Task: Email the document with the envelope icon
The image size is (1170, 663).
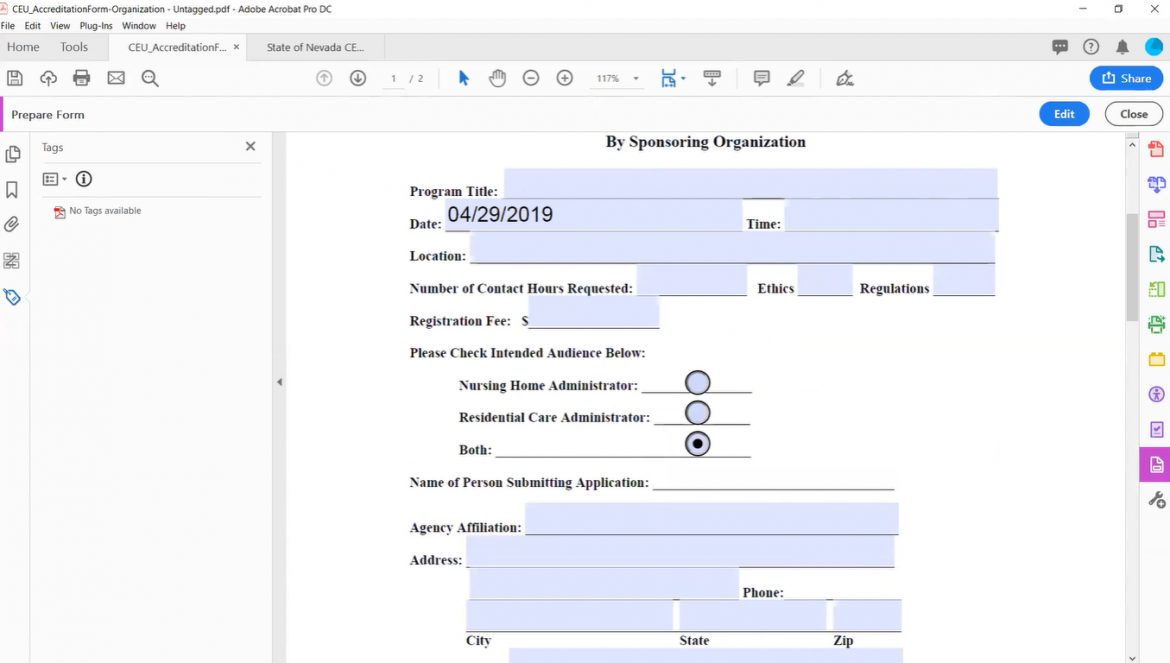Action: 115,77
